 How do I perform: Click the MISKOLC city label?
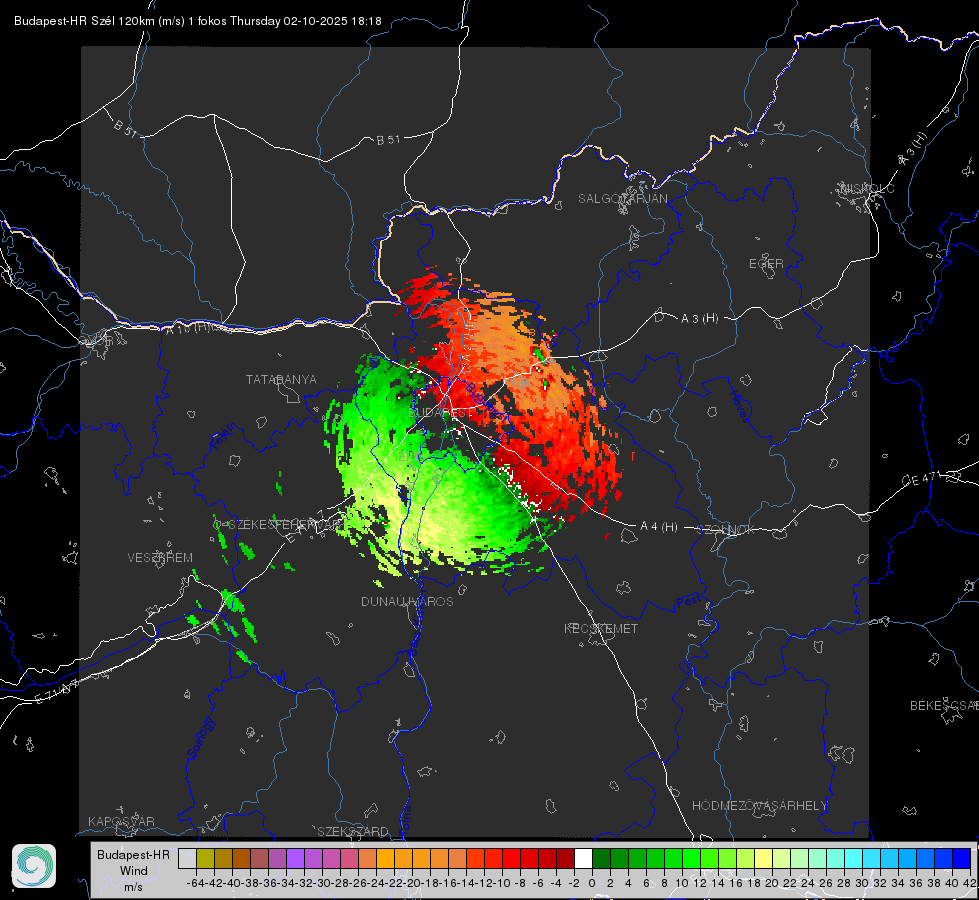(867, 189)
